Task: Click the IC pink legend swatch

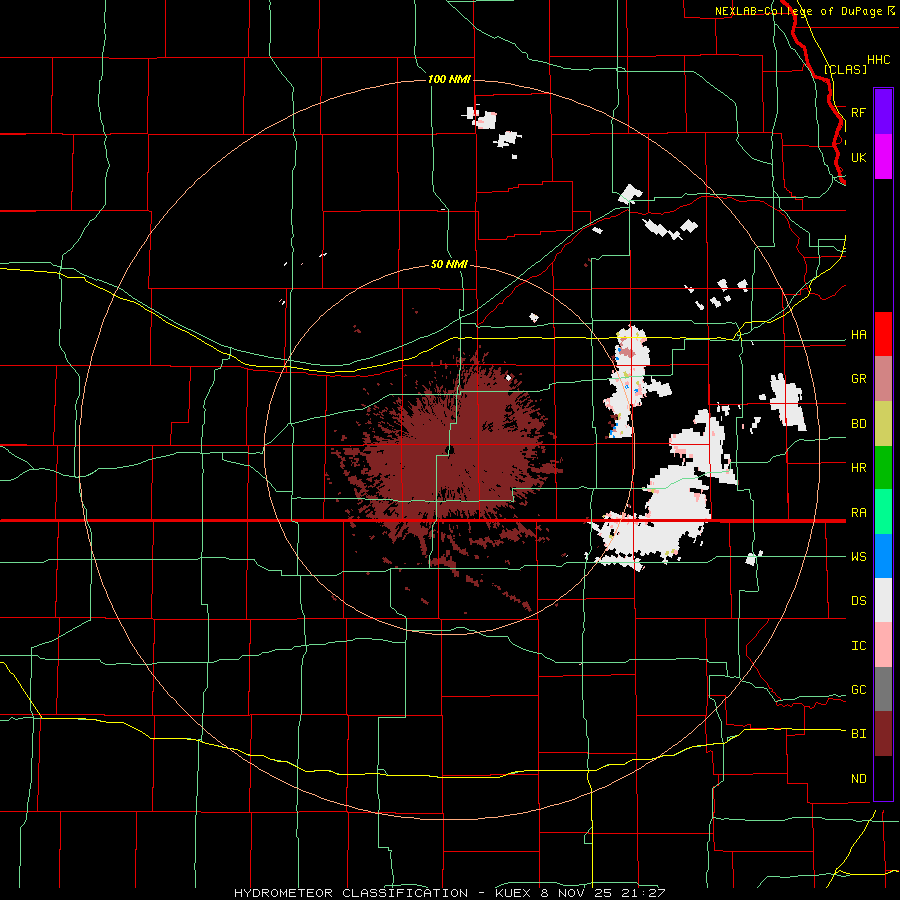Action: 883,645
